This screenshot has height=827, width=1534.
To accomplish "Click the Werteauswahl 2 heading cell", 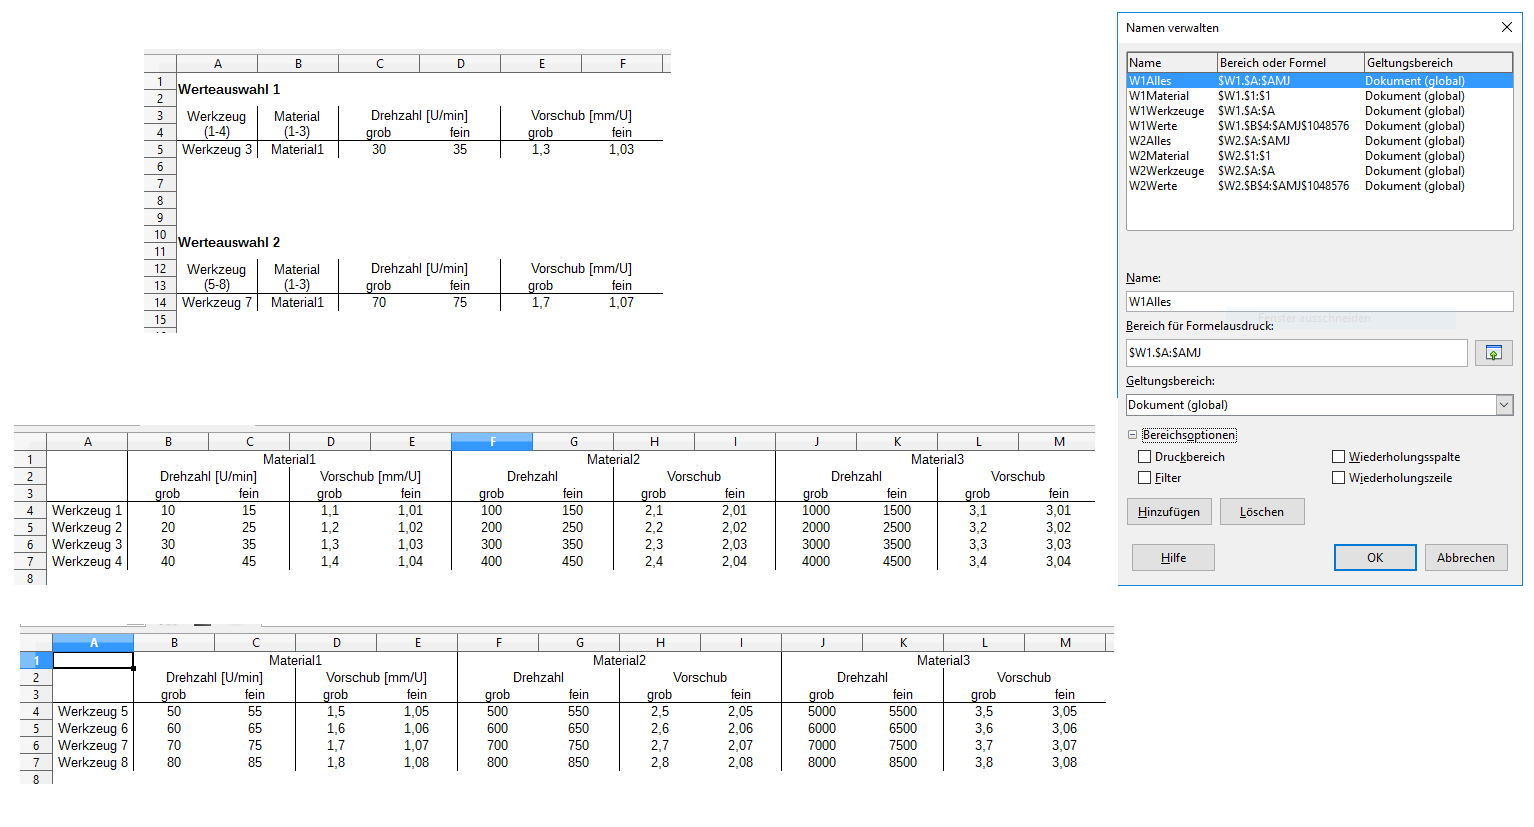I will pos(229,242).
